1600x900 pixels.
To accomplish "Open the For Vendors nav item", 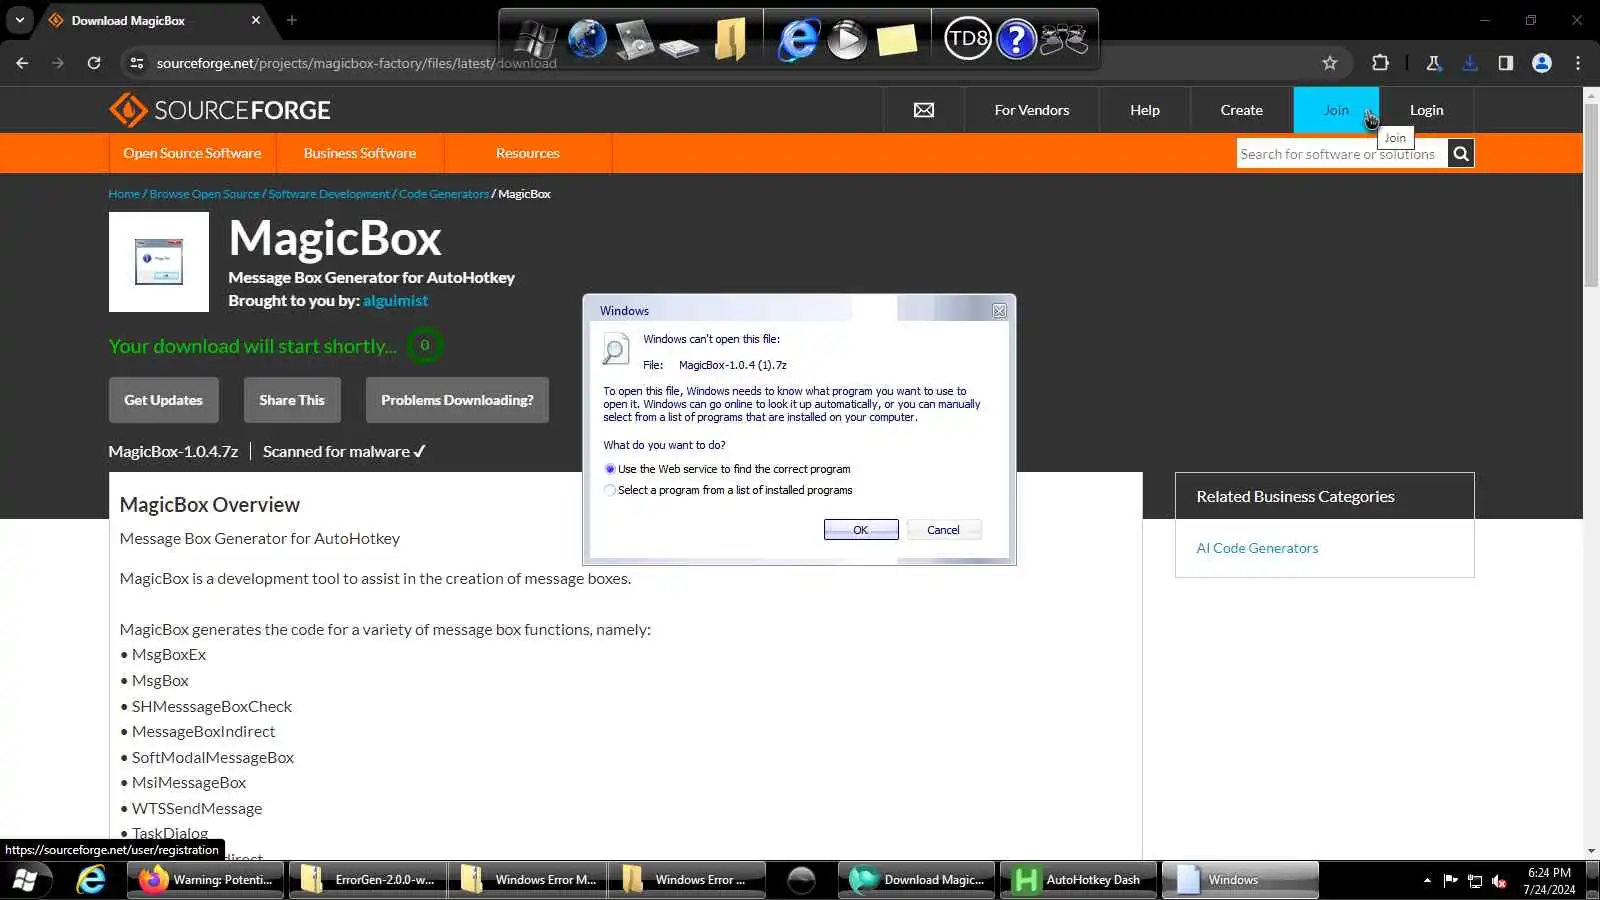I will [x=1032, y=110].
